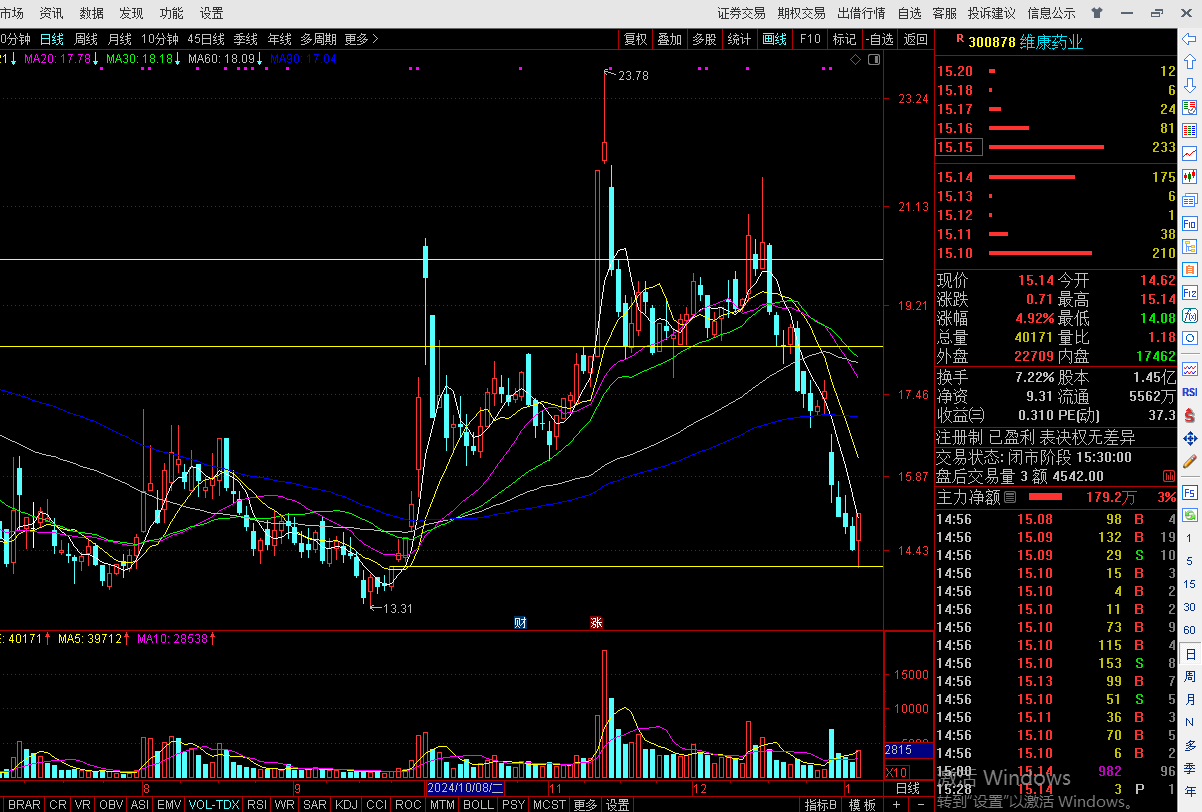
Task: Click the 证券交易 link
Action: 741,13
